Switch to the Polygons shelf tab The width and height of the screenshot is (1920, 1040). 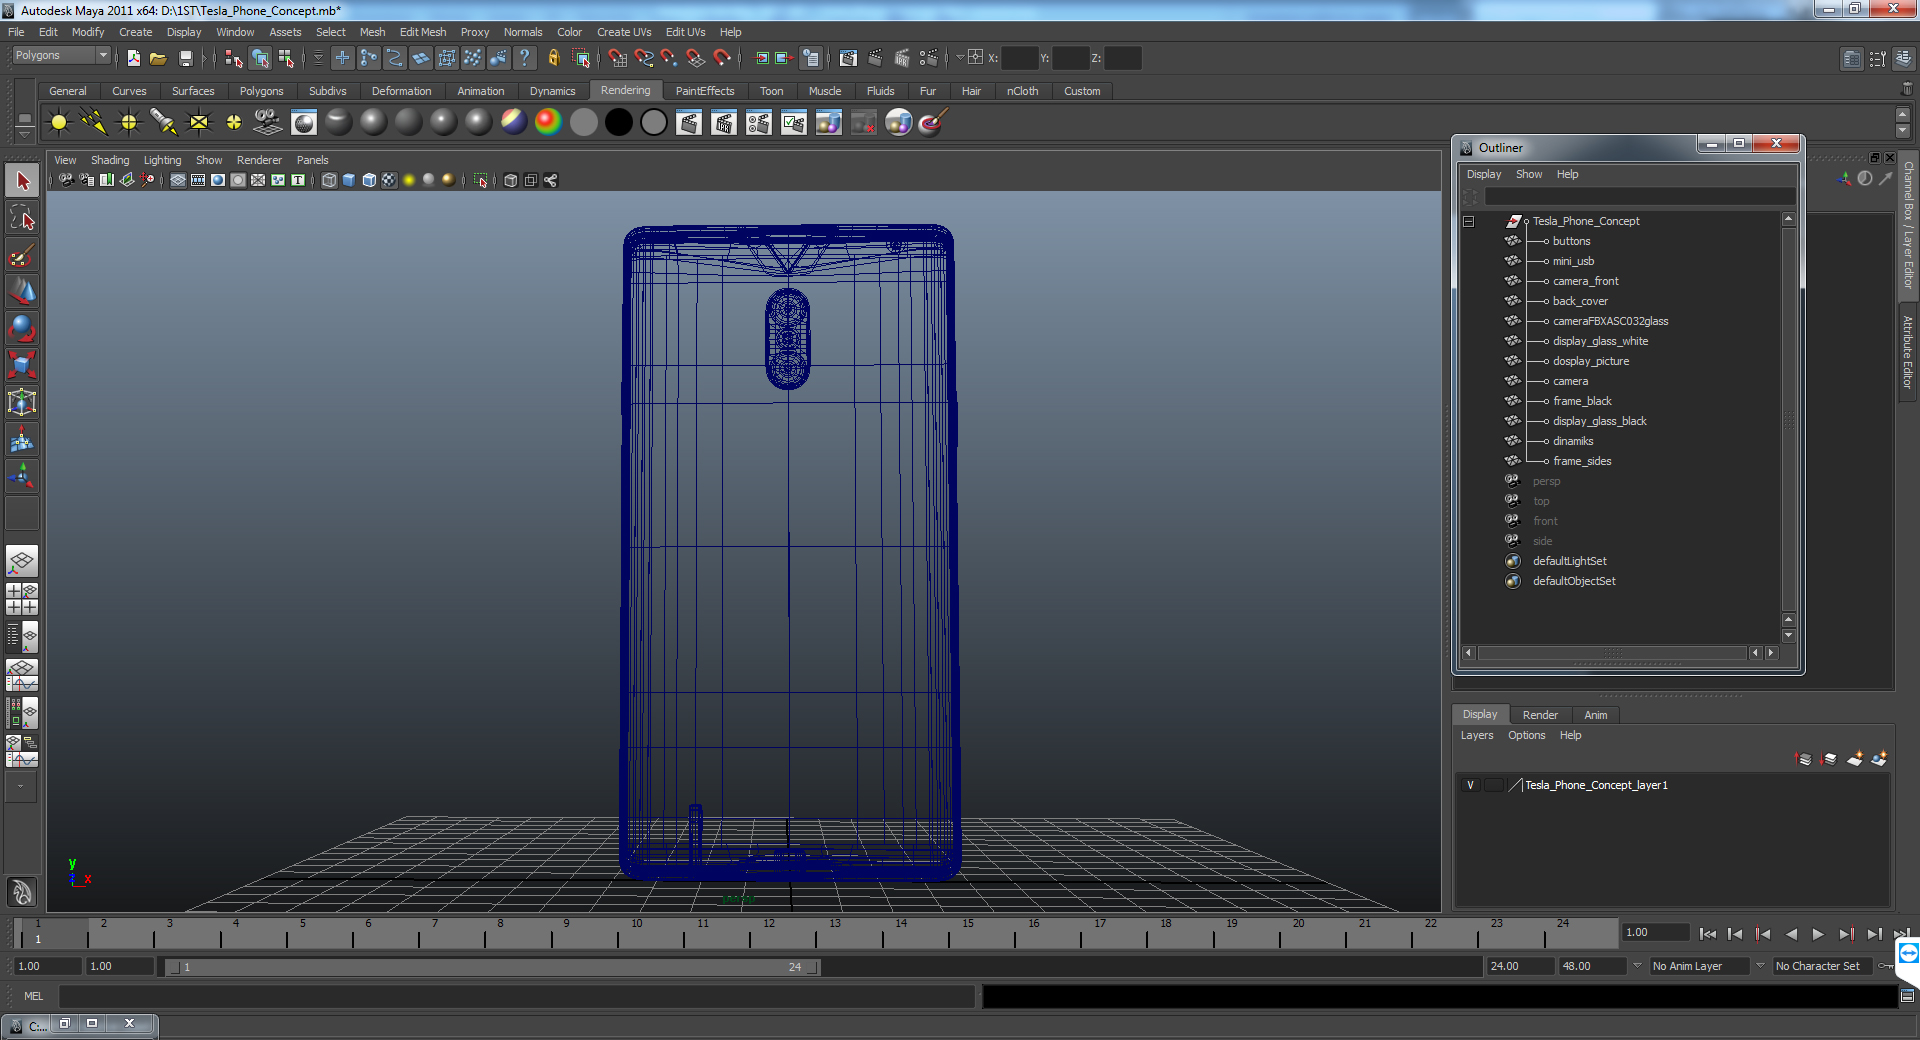261,91
